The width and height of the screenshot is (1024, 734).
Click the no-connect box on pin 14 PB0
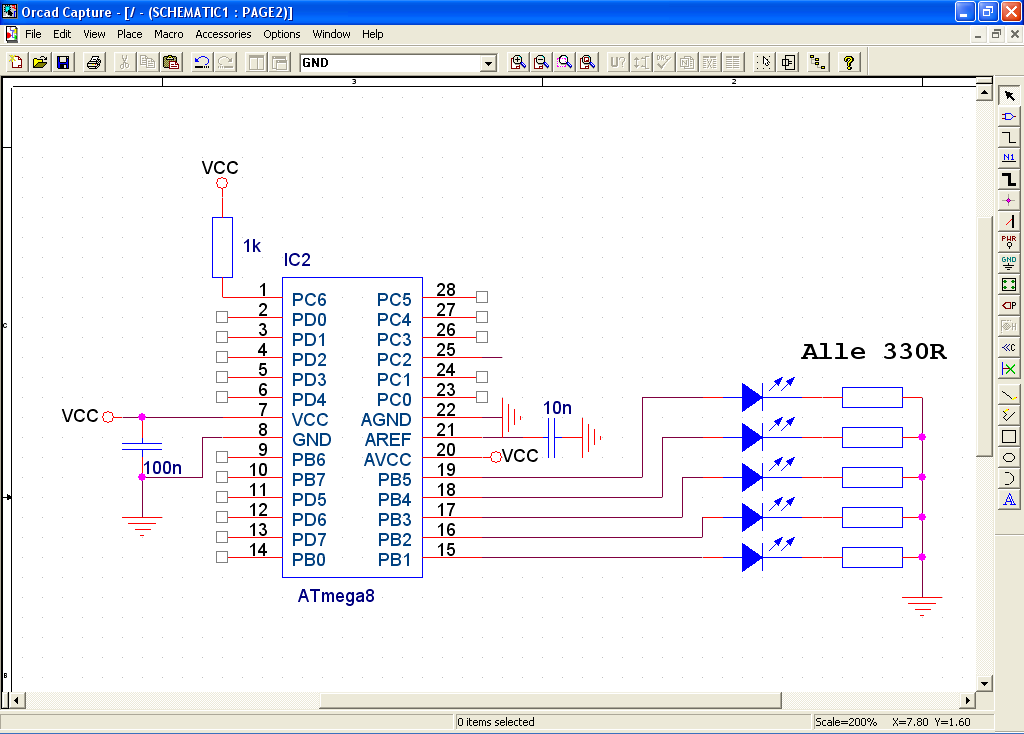point(222,557)
